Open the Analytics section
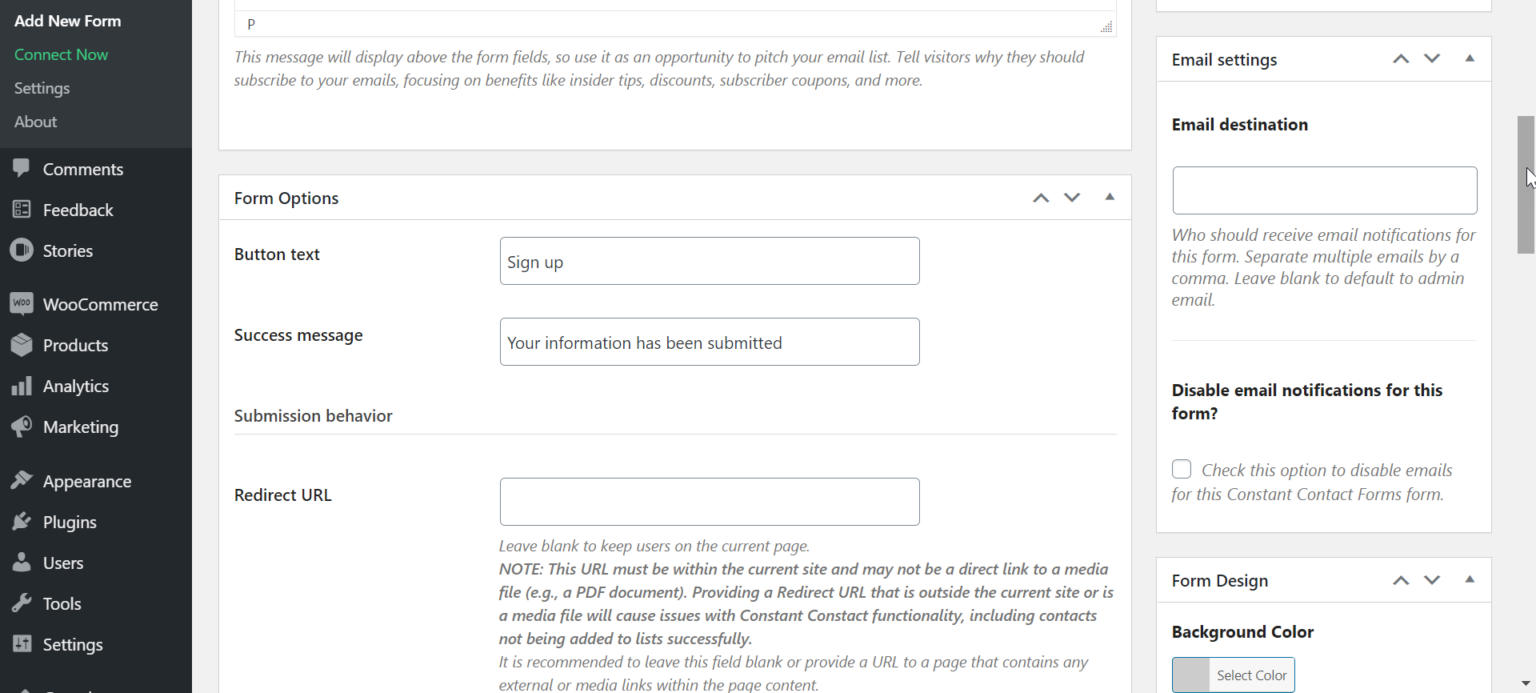 pyautogui.click(x=74, y=385)
